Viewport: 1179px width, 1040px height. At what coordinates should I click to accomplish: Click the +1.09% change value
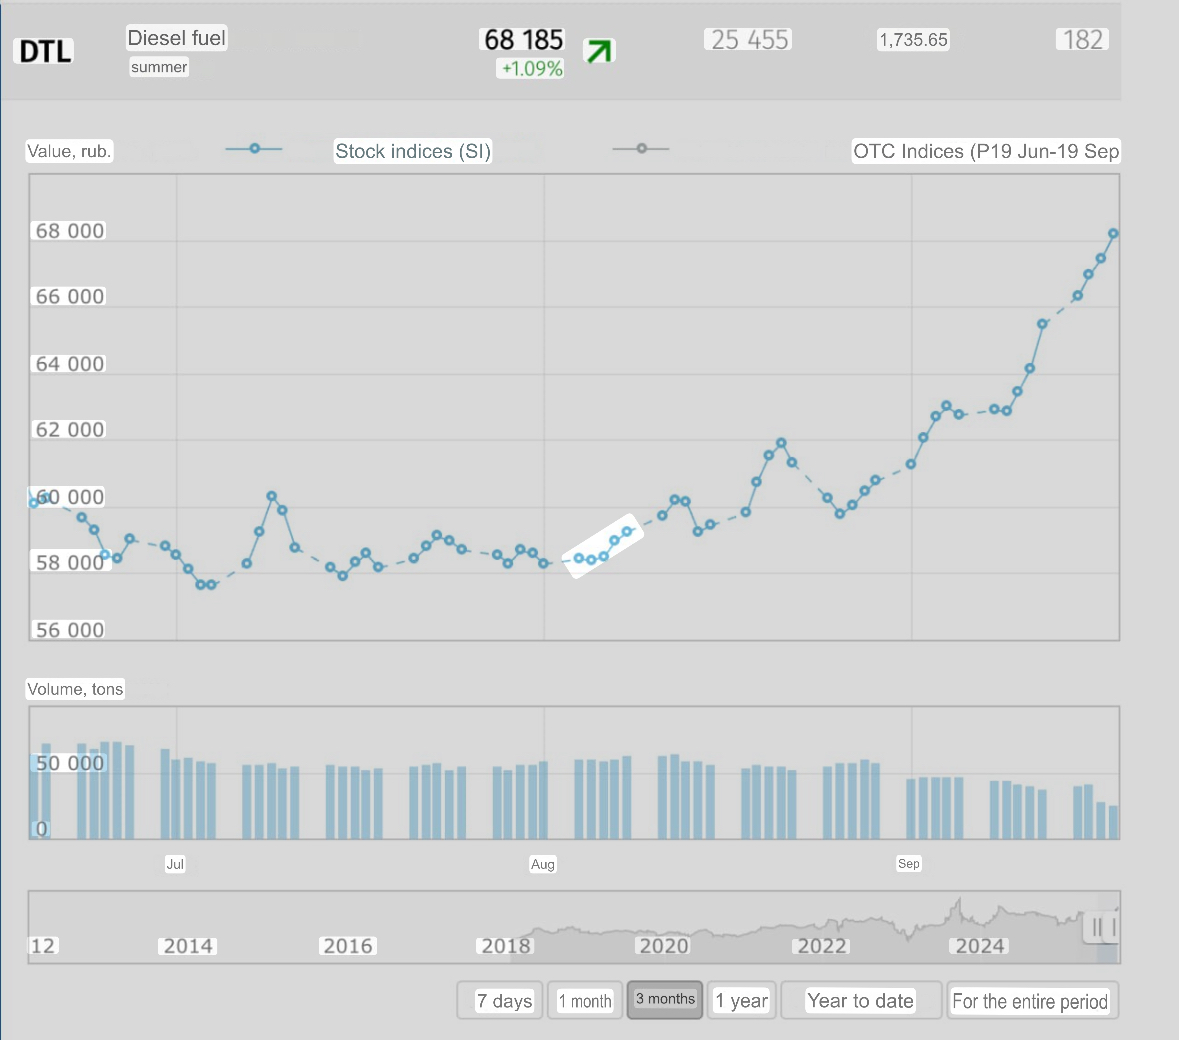coord(531,68)
